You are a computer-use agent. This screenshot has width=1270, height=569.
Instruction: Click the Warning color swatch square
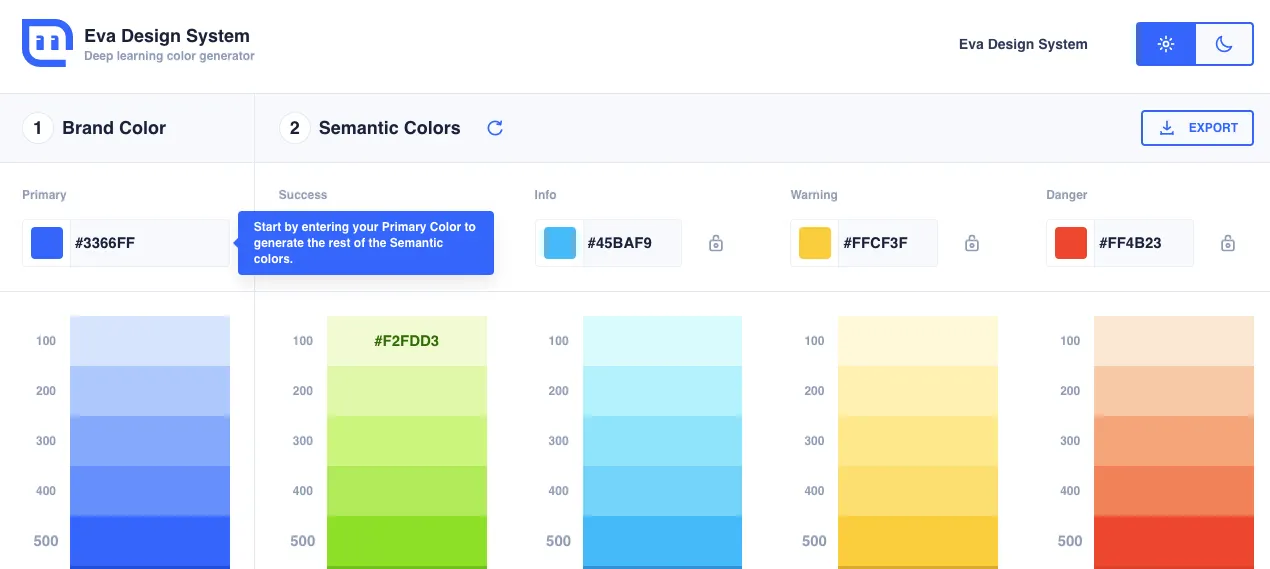click(815, 243)
